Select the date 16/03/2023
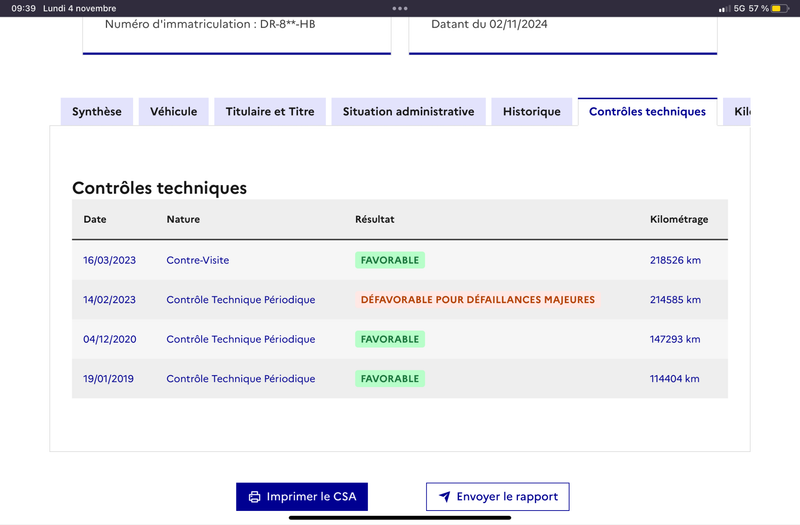The height and width of the screenshot is (525, 800). [110, 260]
